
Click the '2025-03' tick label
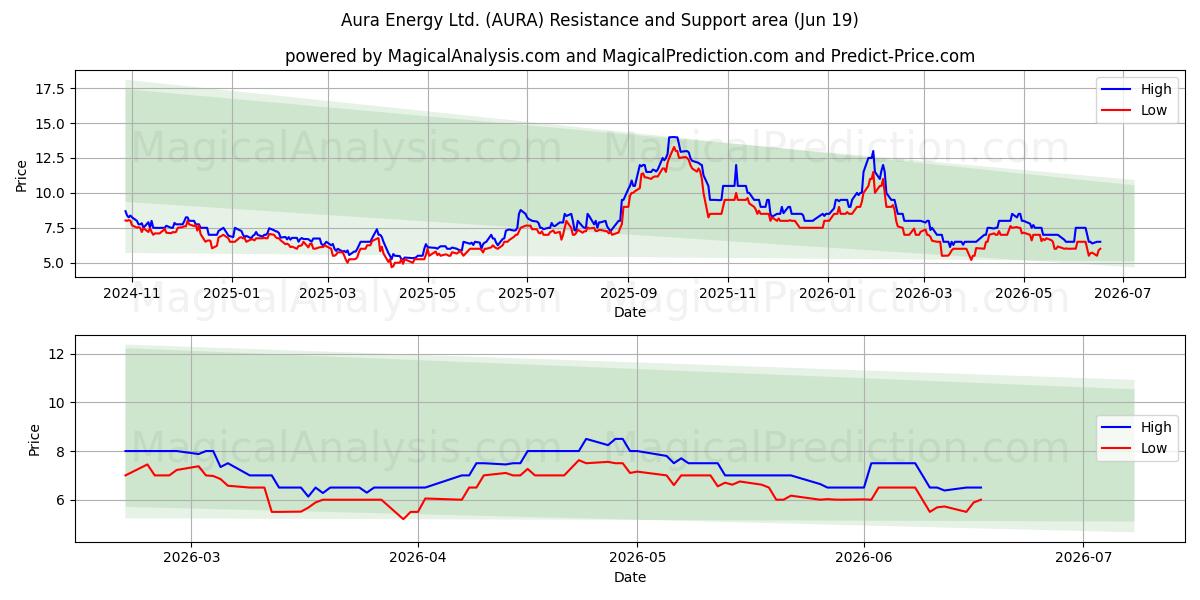[x=329, y=293]
